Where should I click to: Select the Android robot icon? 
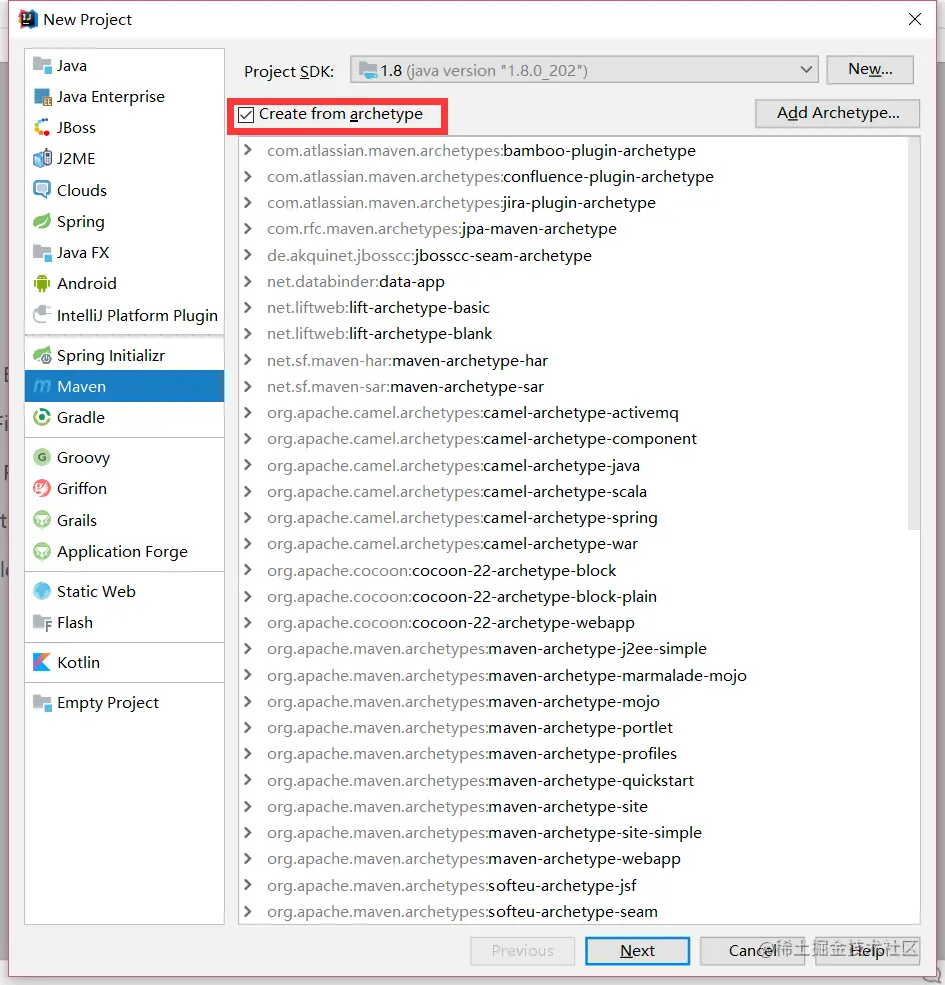pyautogui.click(x=42, y=283)
